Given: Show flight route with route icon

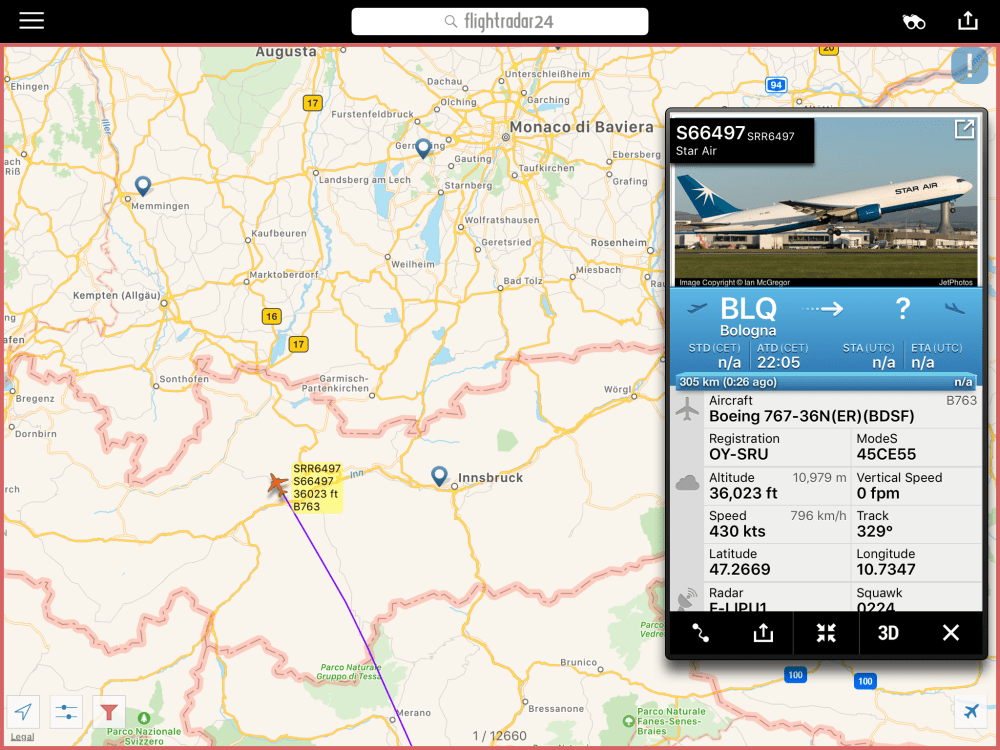Looking at the screenshot, I should tap(700, 633).
